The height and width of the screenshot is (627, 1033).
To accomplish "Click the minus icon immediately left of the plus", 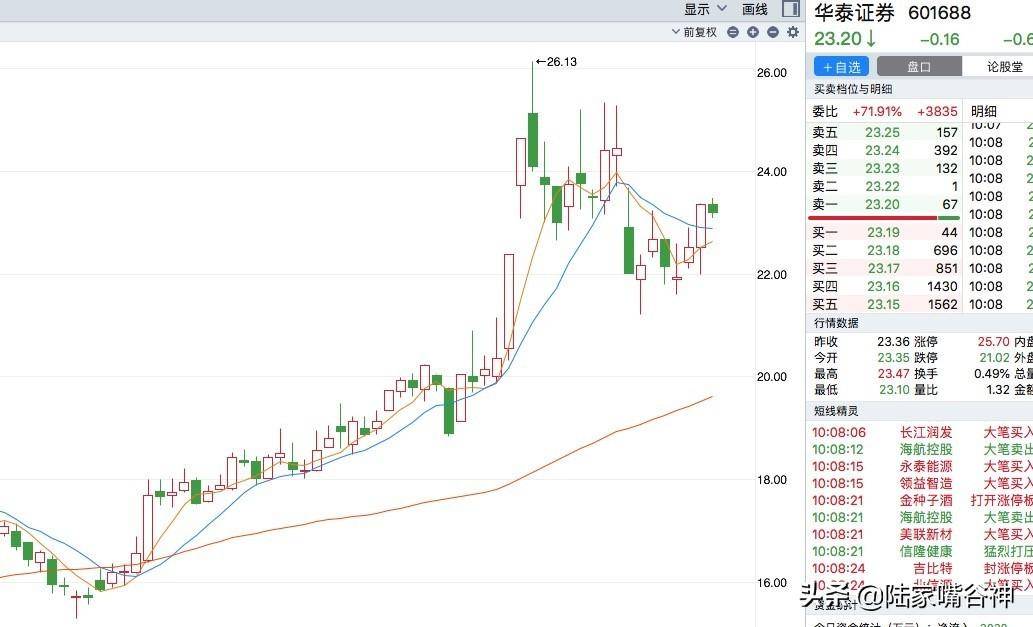I will click(733, 32).
